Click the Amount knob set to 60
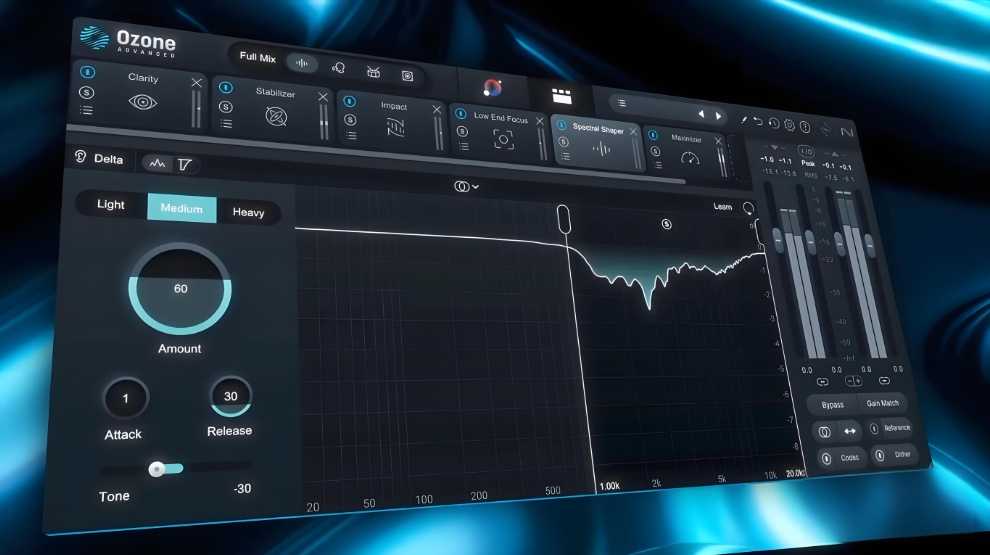The image size is (990, 555). click(180, 289)
